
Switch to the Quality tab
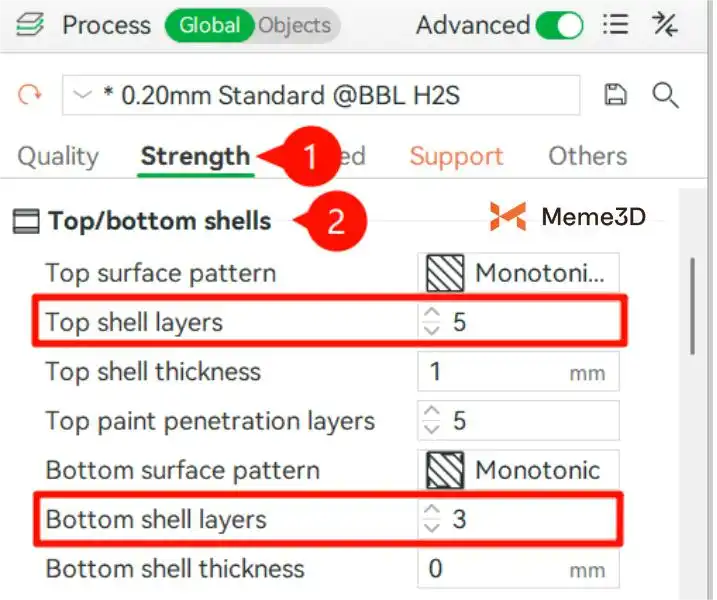point(58,156)
